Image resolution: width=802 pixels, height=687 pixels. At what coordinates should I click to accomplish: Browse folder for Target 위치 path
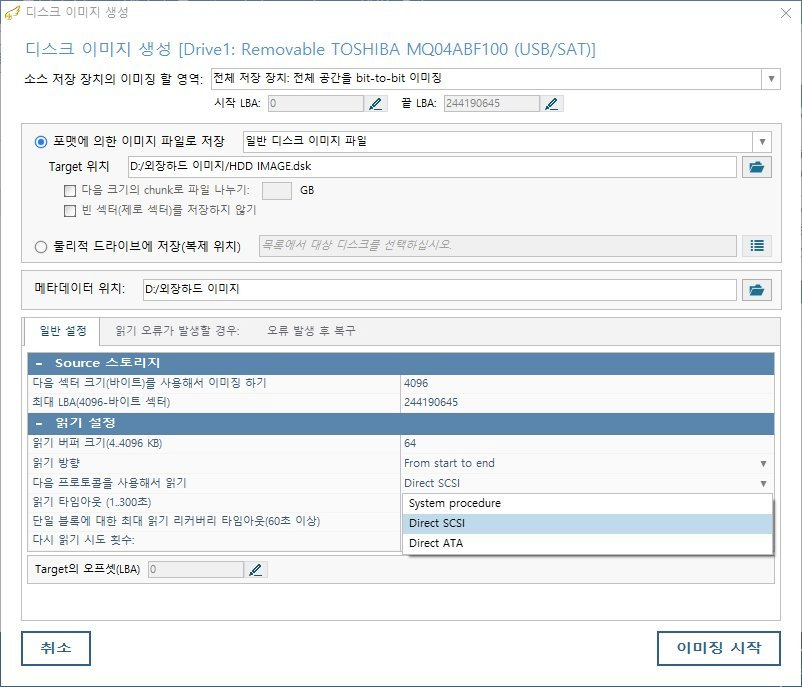756,167
